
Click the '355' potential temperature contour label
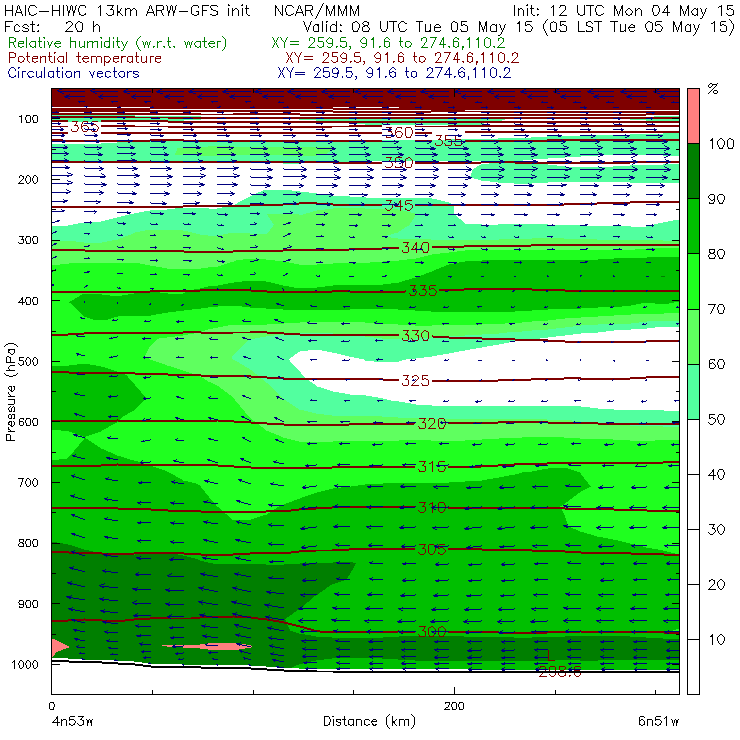click(x=448, y=141)
